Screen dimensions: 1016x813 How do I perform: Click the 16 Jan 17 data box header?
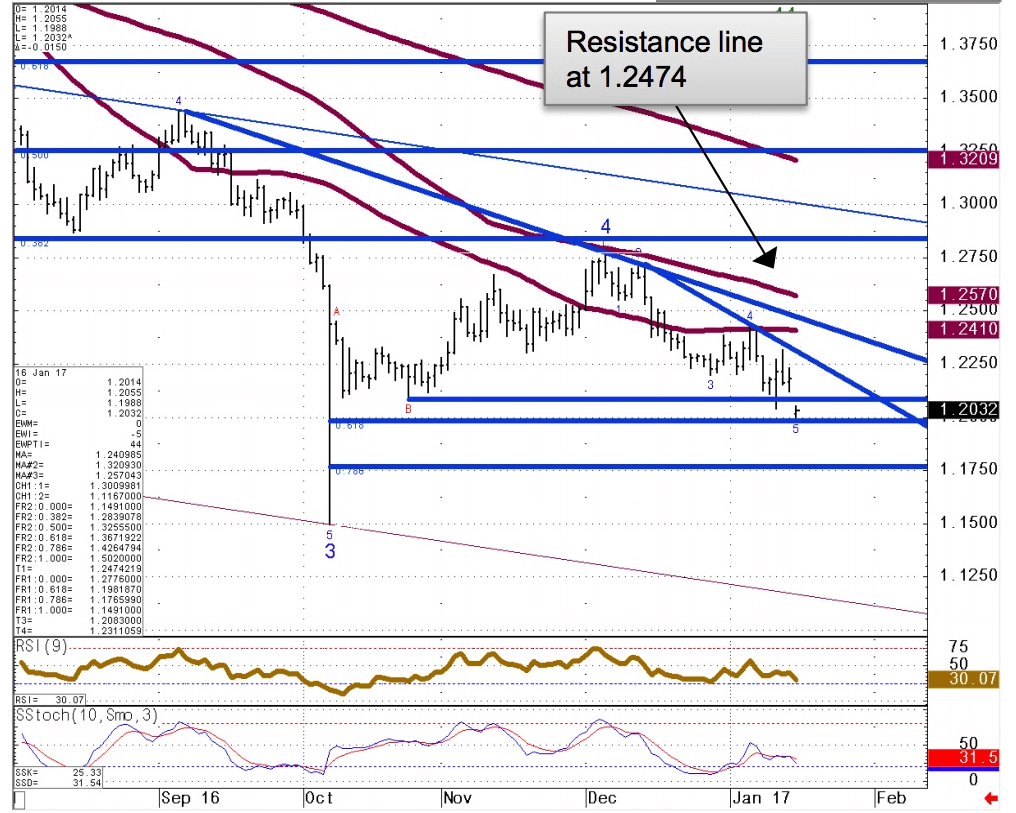click(x=39, y=369)
